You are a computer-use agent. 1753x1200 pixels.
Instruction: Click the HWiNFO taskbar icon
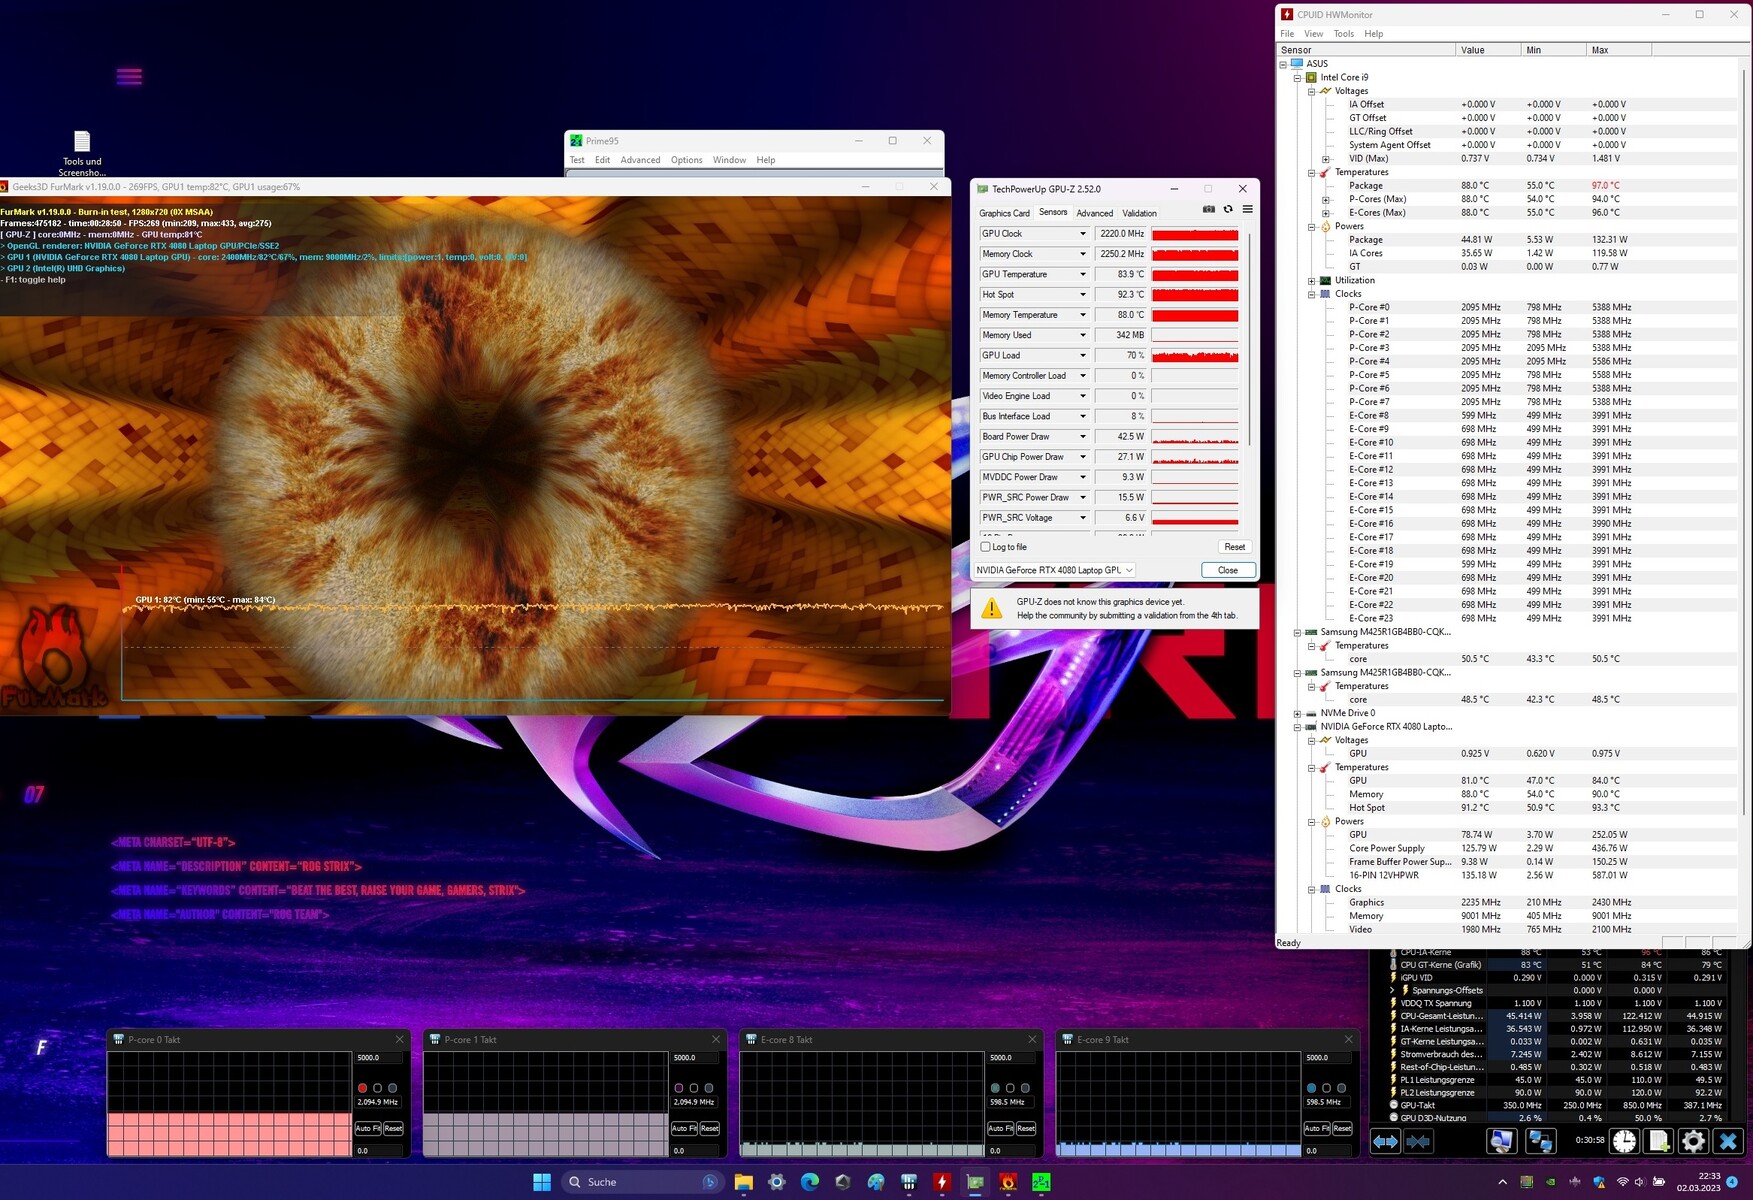click(x=909, y=1182)
